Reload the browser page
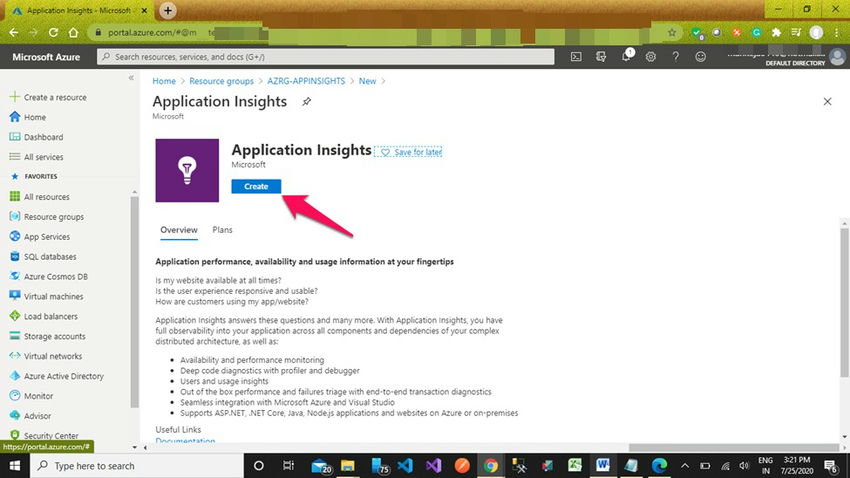This screenshot has width=850, height=478. [x=53, y=33]
